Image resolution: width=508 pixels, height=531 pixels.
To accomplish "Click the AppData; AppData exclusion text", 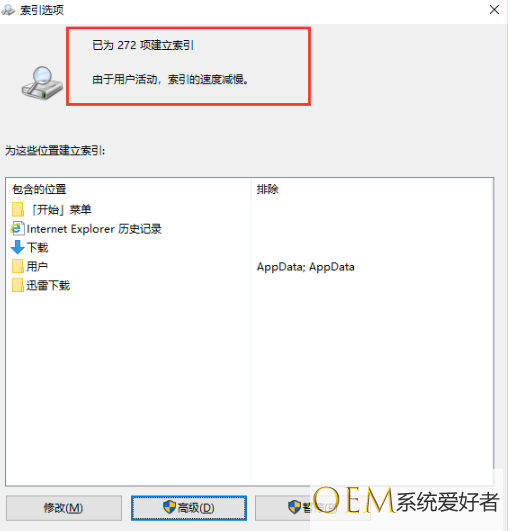I will 305,267.
